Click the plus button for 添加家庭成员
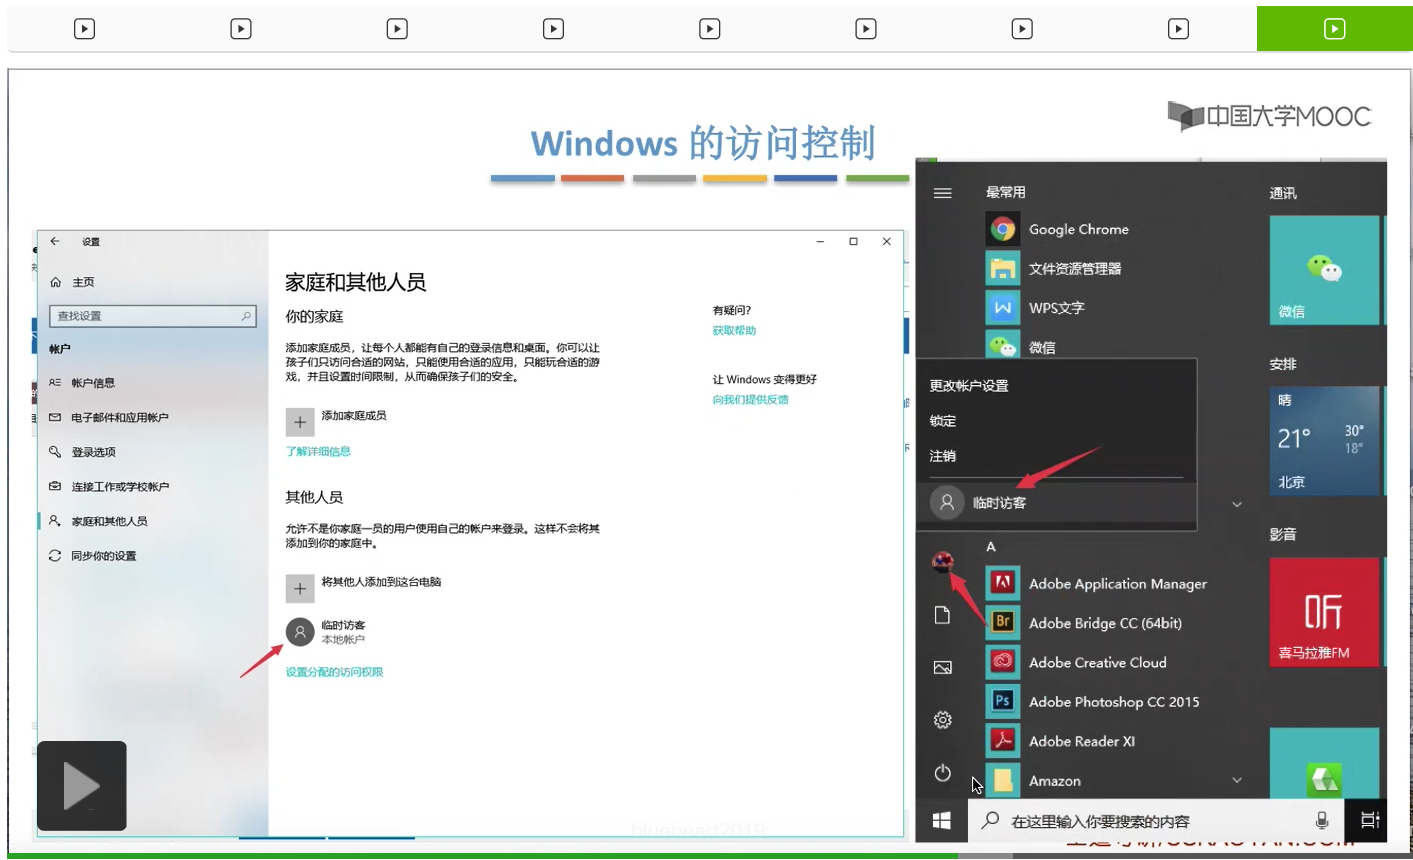This screenshot has height=860, width=1413. pyautogui.click(x=300, y=422)
